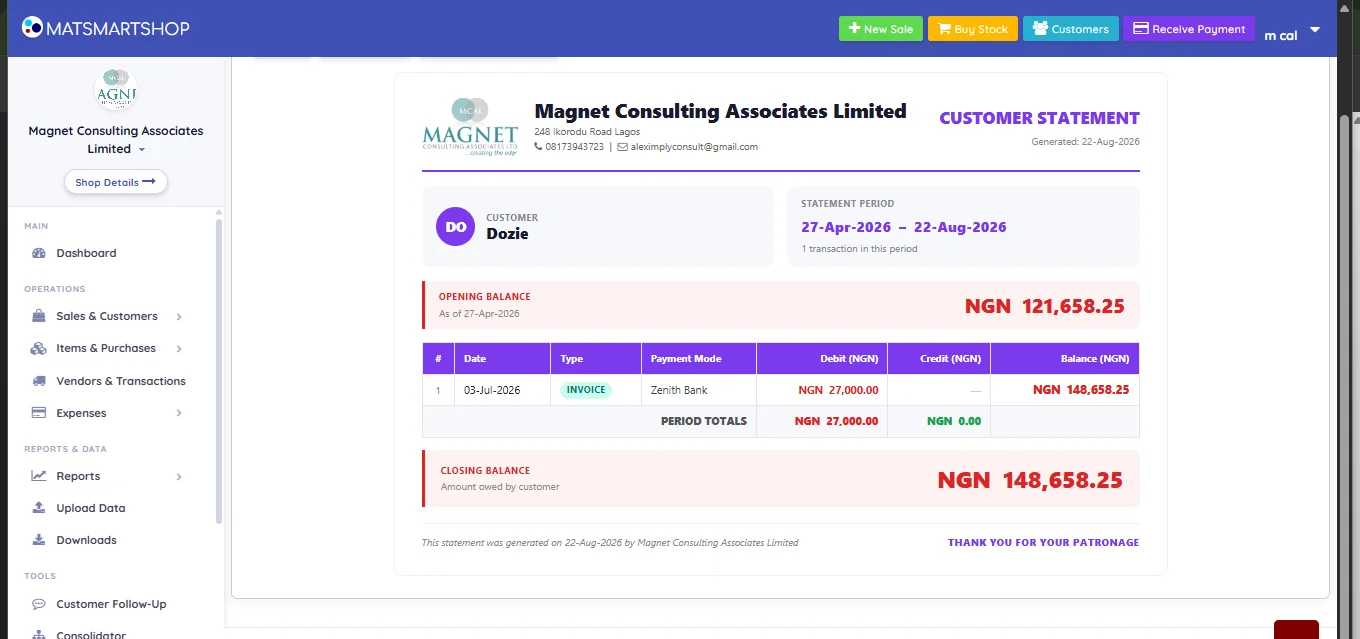Click the sidebar shop logo thumbnail

tap(115, 90)
